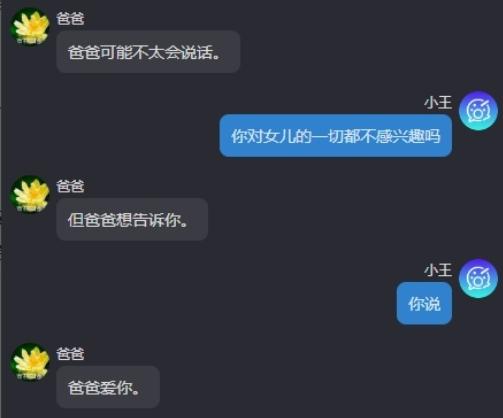Select the blue '你对女儿的一切都不感兴趣吗' bubble
The image size is (503, 418).
[x=336, y=136]
